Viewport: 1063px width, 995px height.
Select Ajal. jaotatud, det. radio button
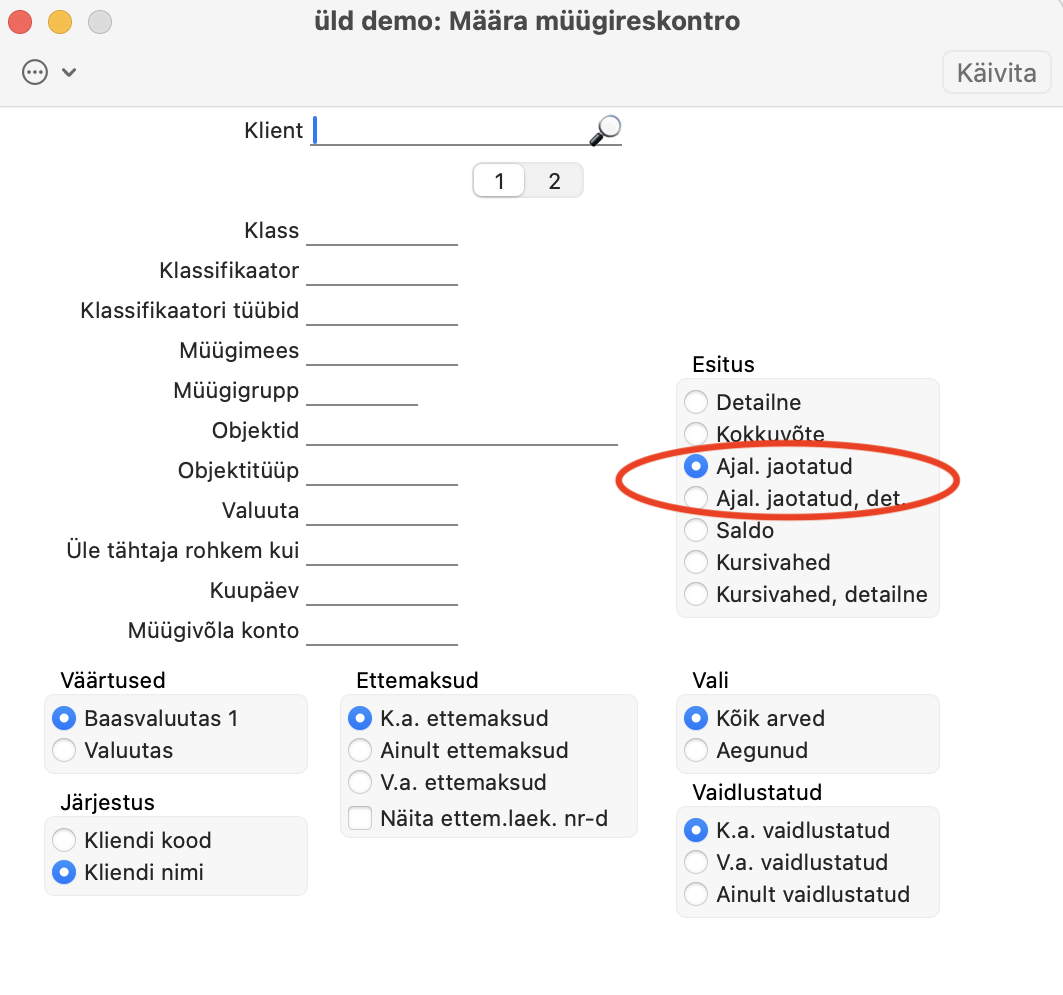pyautogui.click(x=696, y=498)
